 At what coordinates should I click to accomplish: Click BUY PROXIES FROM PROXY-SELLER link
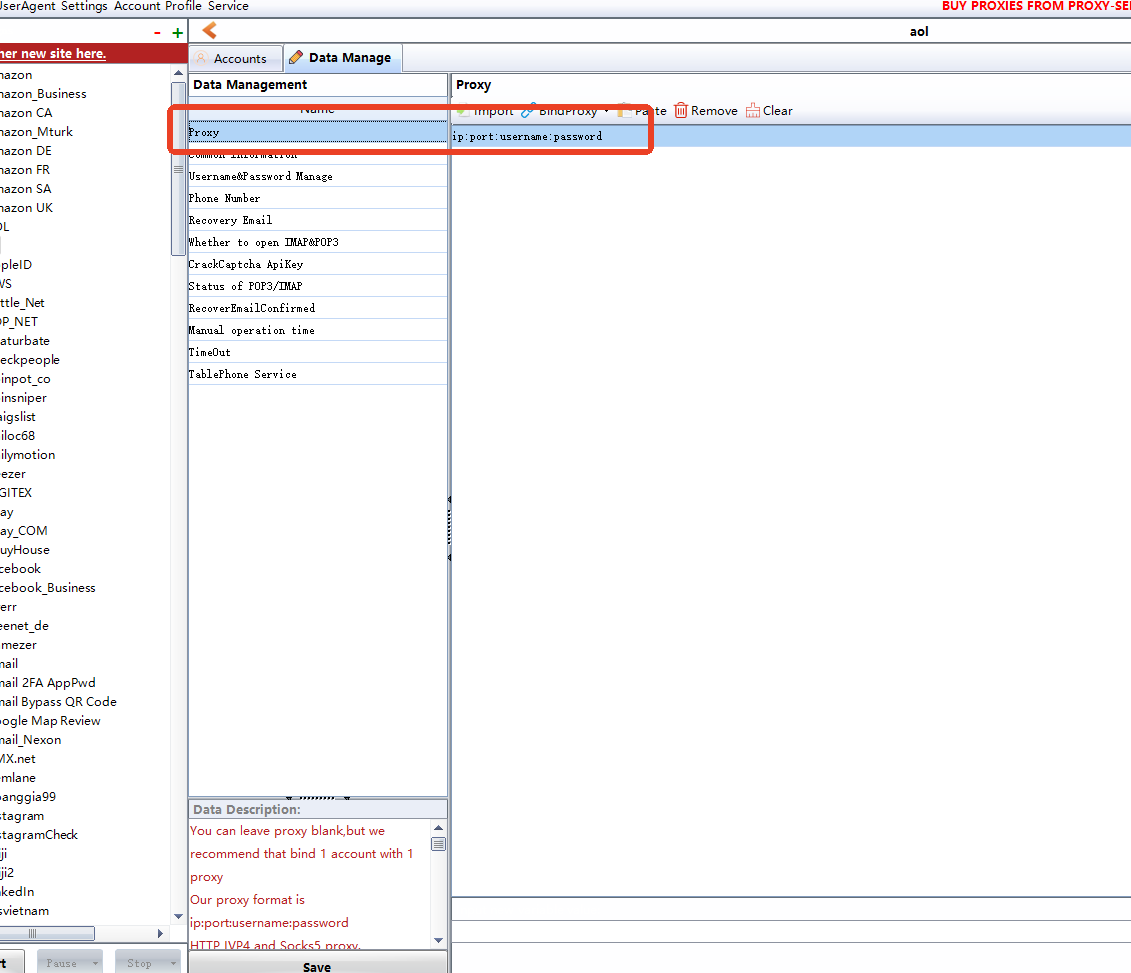coord(1036,6)
